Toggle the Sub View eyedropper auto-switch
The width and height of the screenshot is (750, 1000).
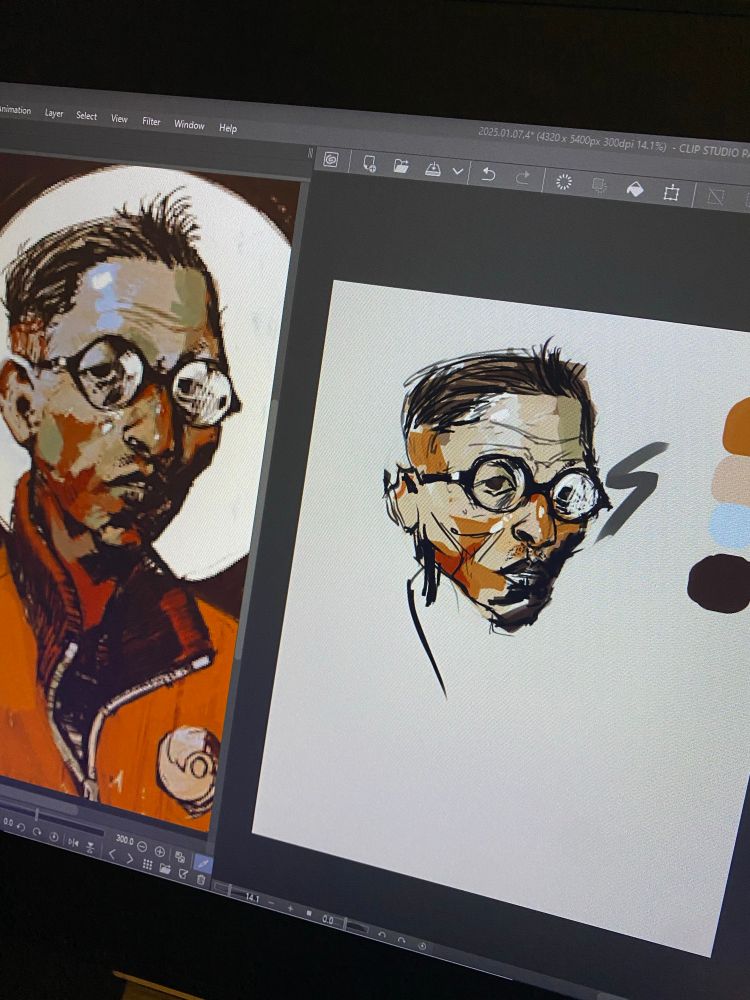pyautogui.click(x=203, y=864)
